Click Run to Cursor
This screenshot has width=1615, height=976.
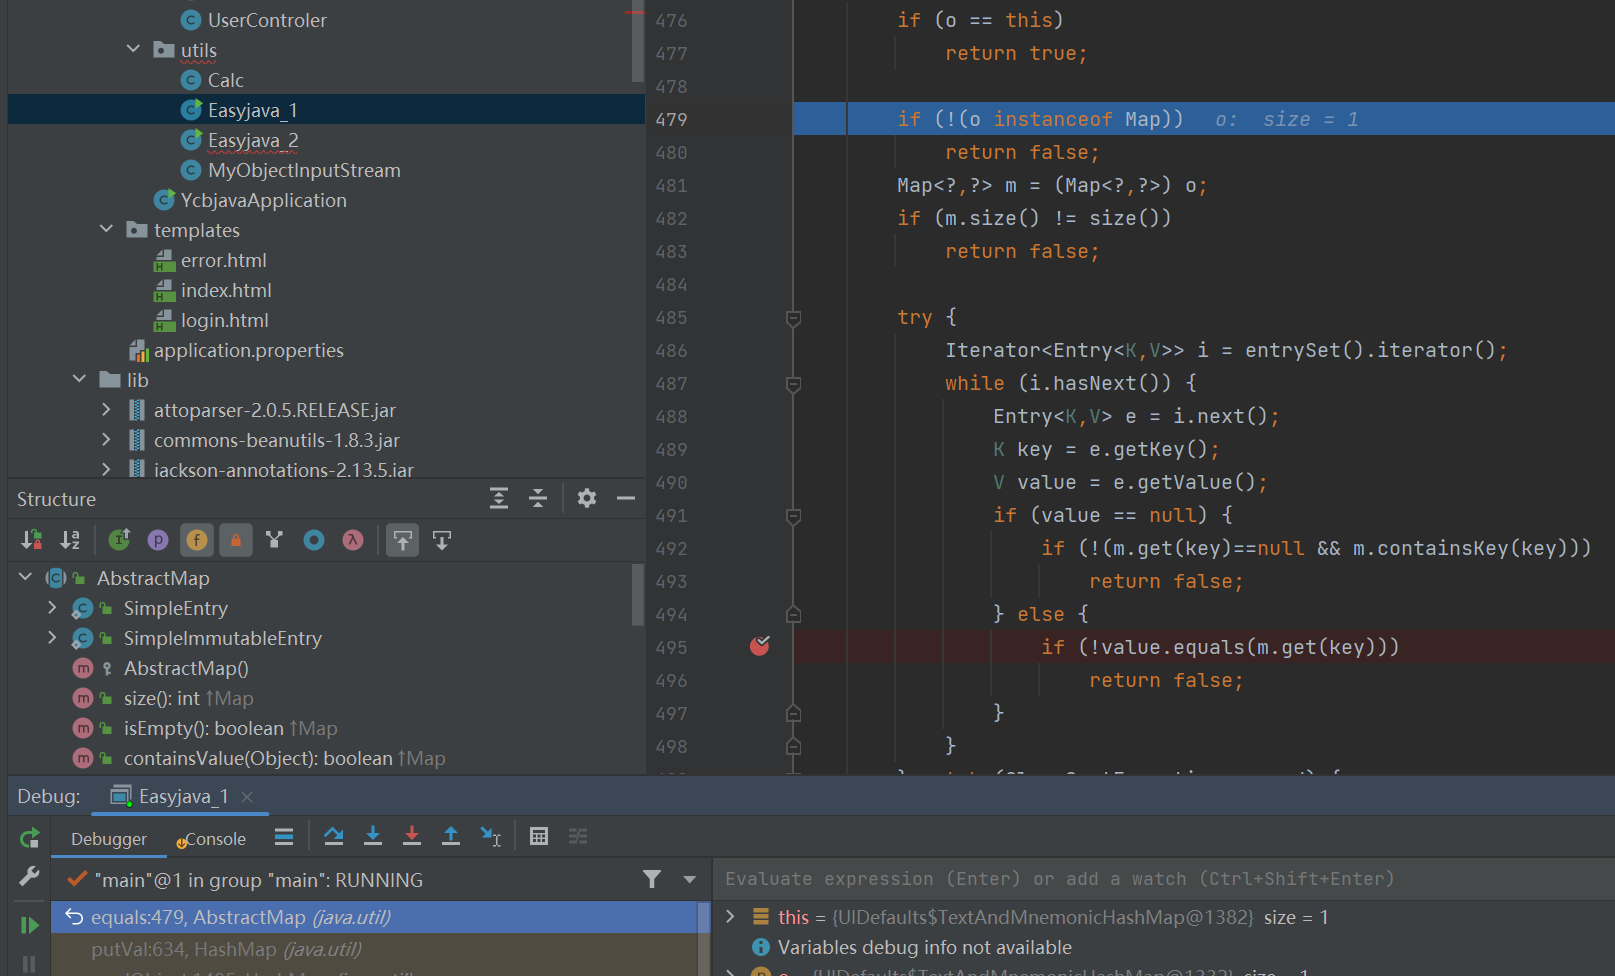point(490,837)
